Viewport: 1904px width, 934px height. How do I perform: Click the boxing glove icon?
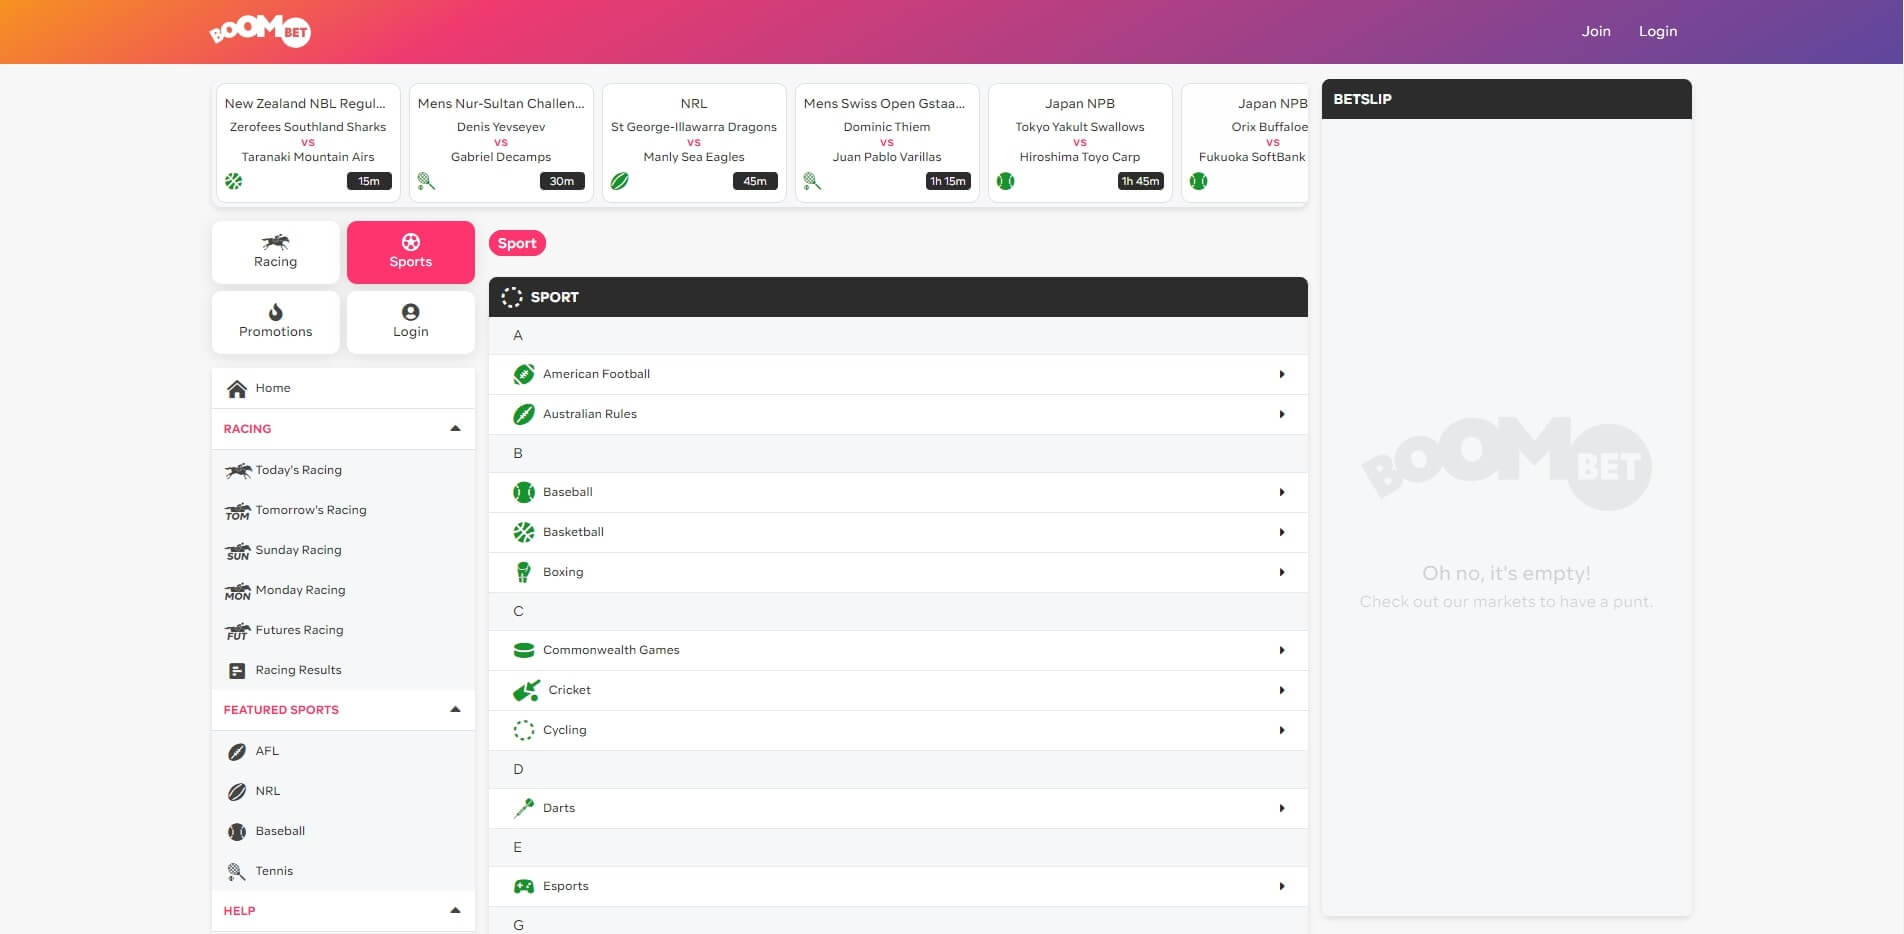click(x=523, y=572)
